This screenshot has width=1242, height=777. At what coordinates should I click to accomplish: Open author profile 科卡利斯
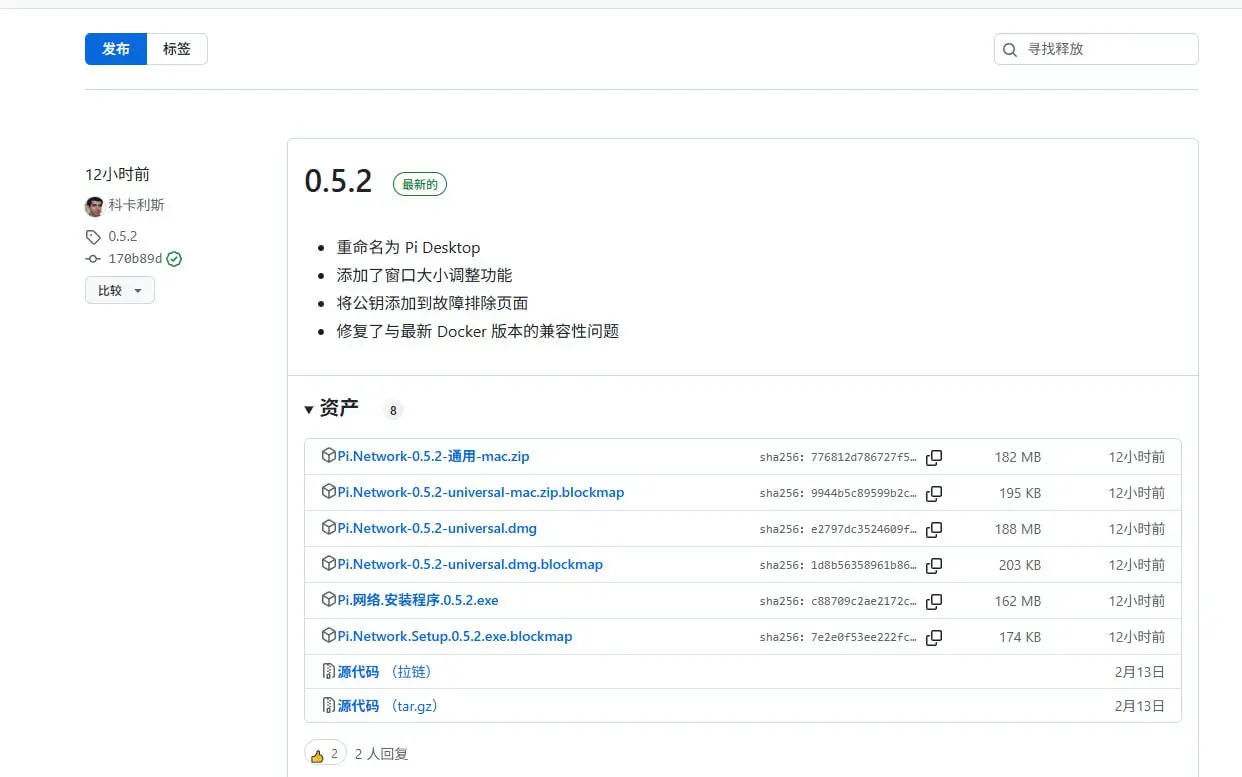[136, 205]
